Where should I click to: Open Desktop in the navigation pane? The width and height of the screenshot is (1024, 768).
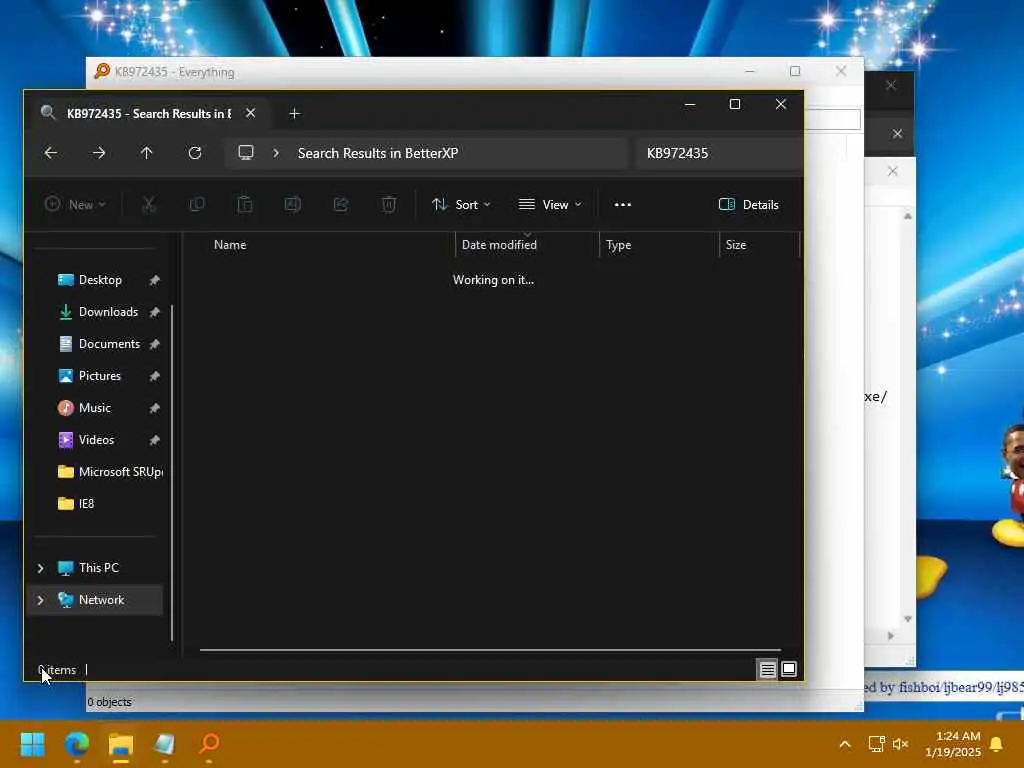(x=100, y=280)
